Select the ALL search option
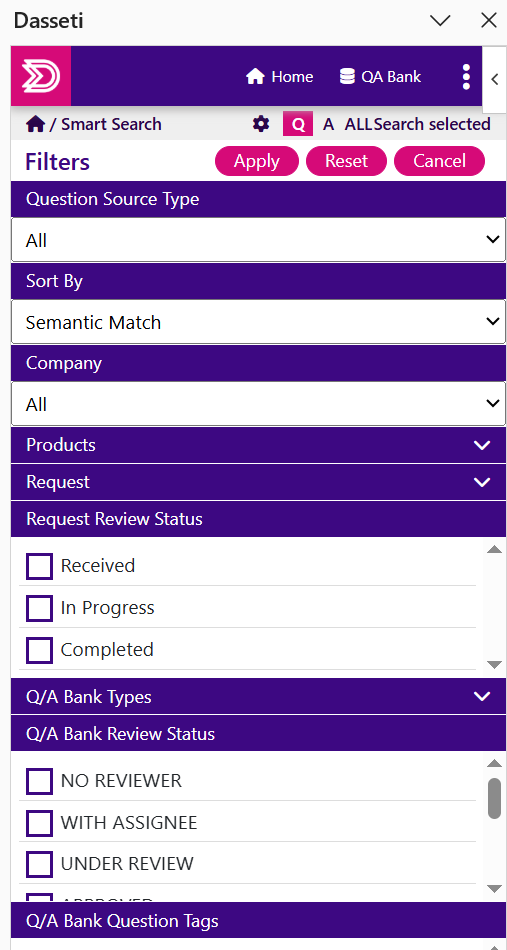 [359, 124]
